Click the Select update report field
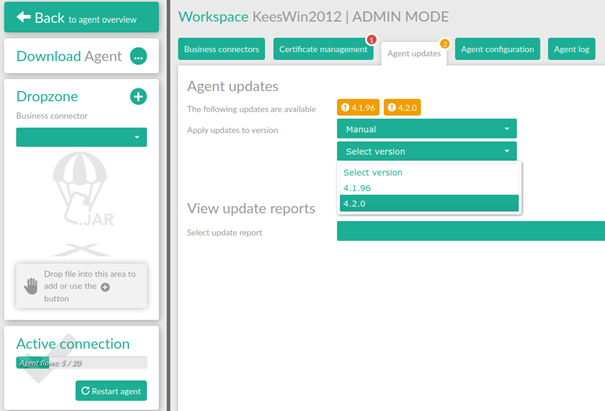605x411 pixels. tap(470, 232)
